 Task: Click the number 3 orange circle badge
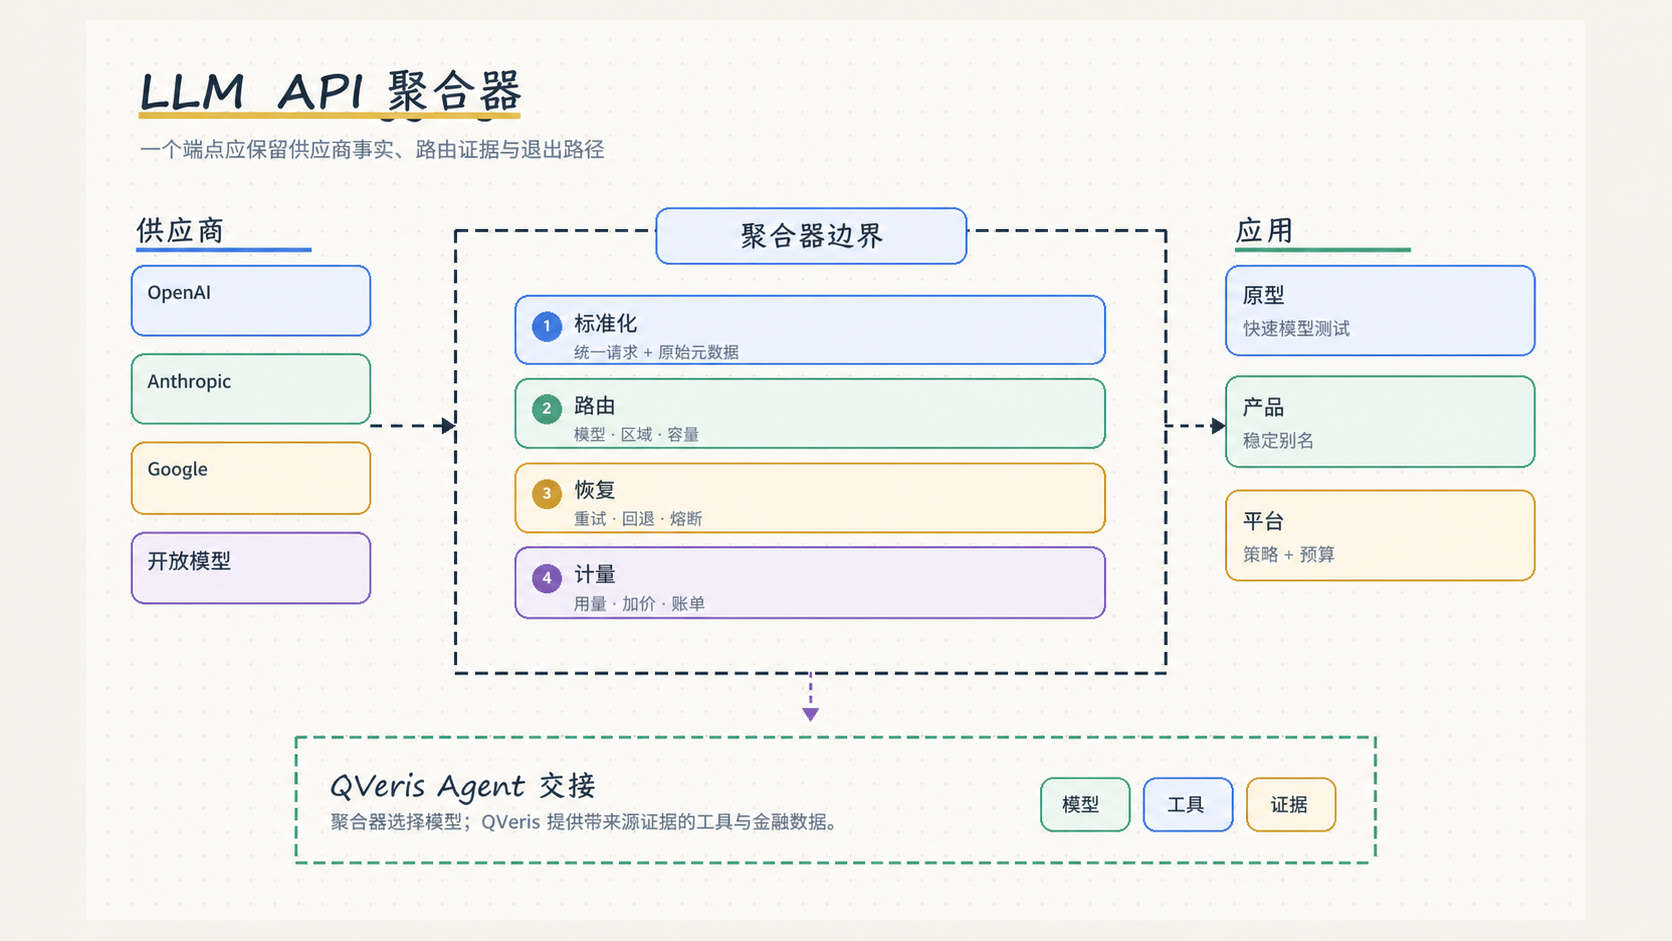547,493
